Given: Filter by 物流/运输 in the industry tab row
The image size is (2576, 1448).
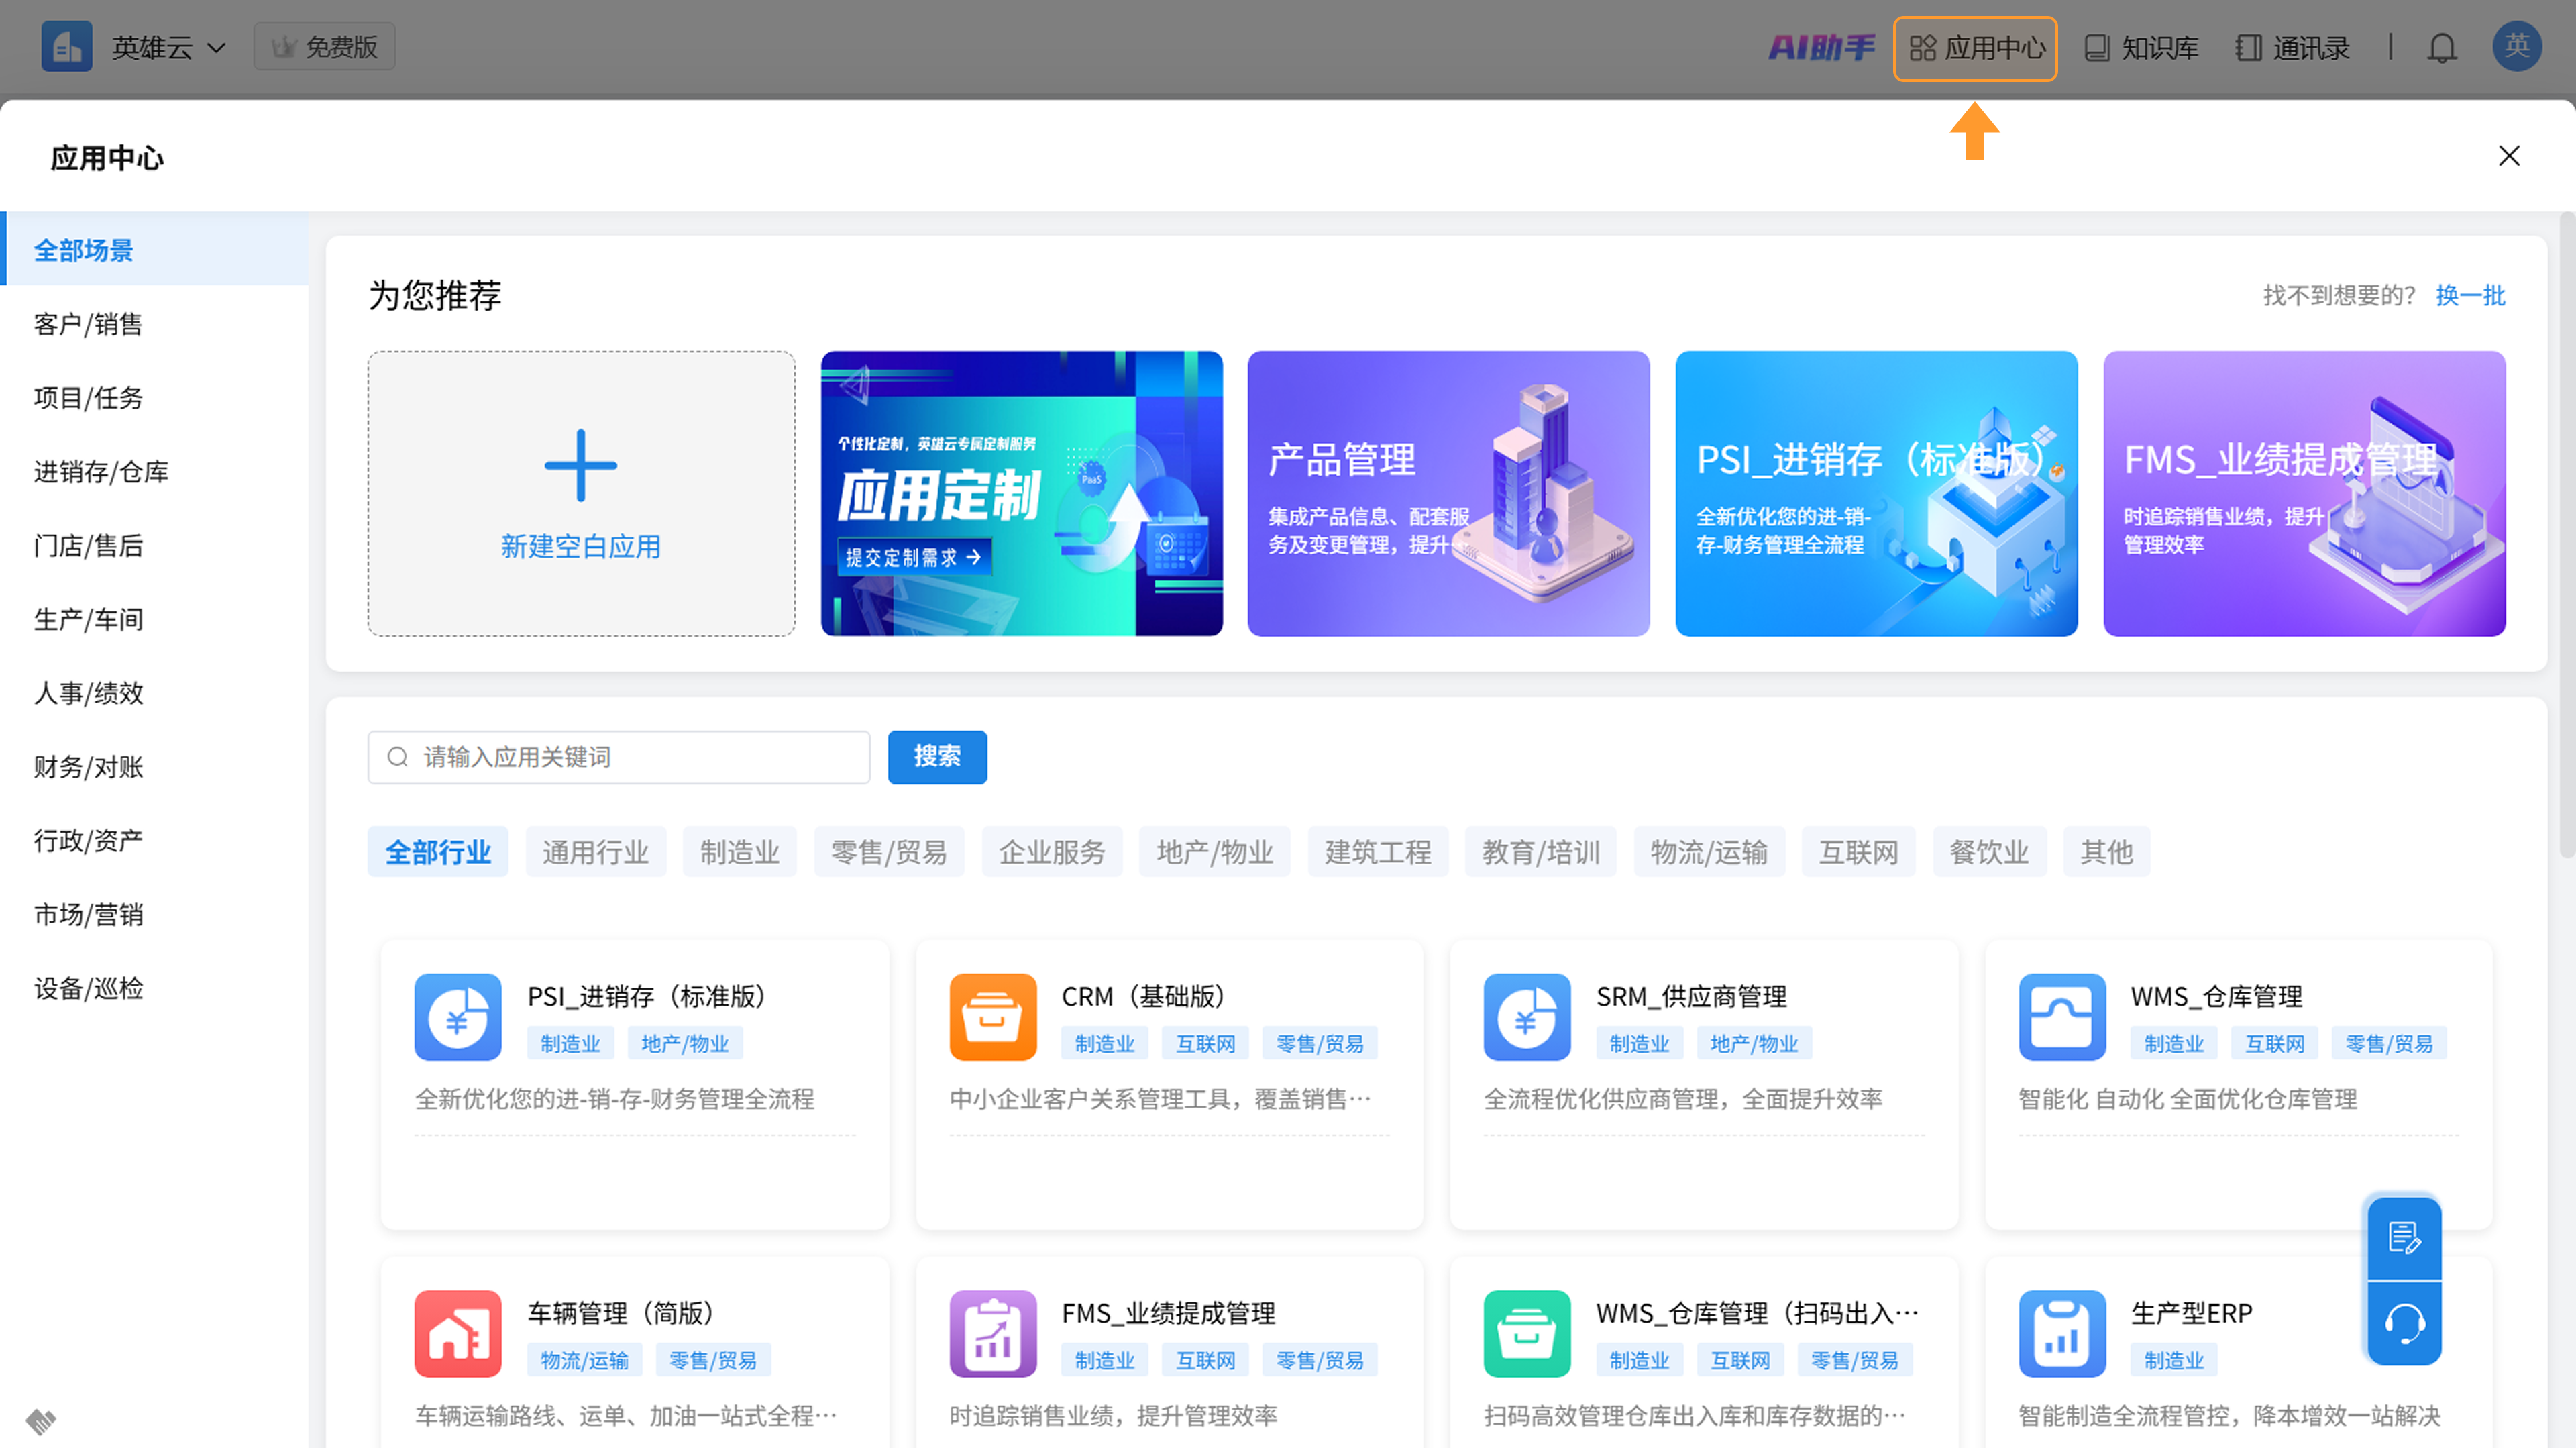Looking at the screenshot, I should pyautogui.click(x=1709, y=852).
